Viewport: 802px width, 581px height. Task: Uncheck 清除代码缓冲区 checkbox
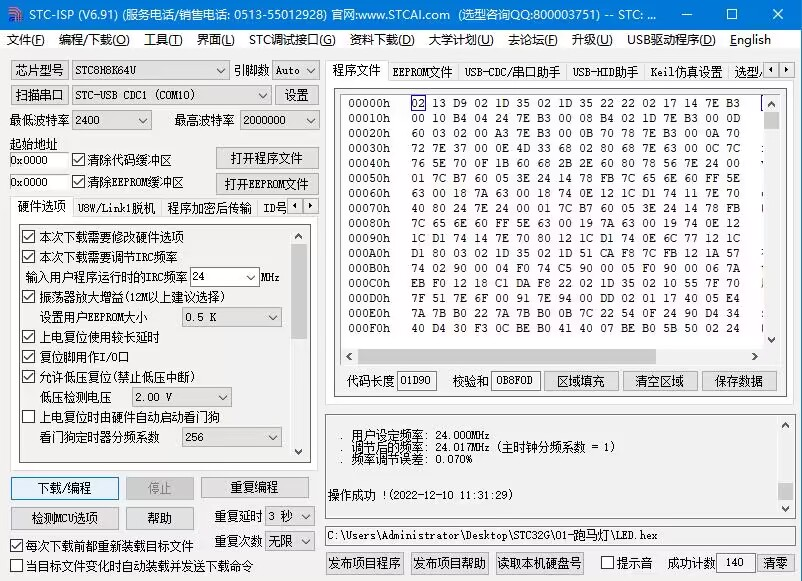pyautogui.click(x=79, y=160)
